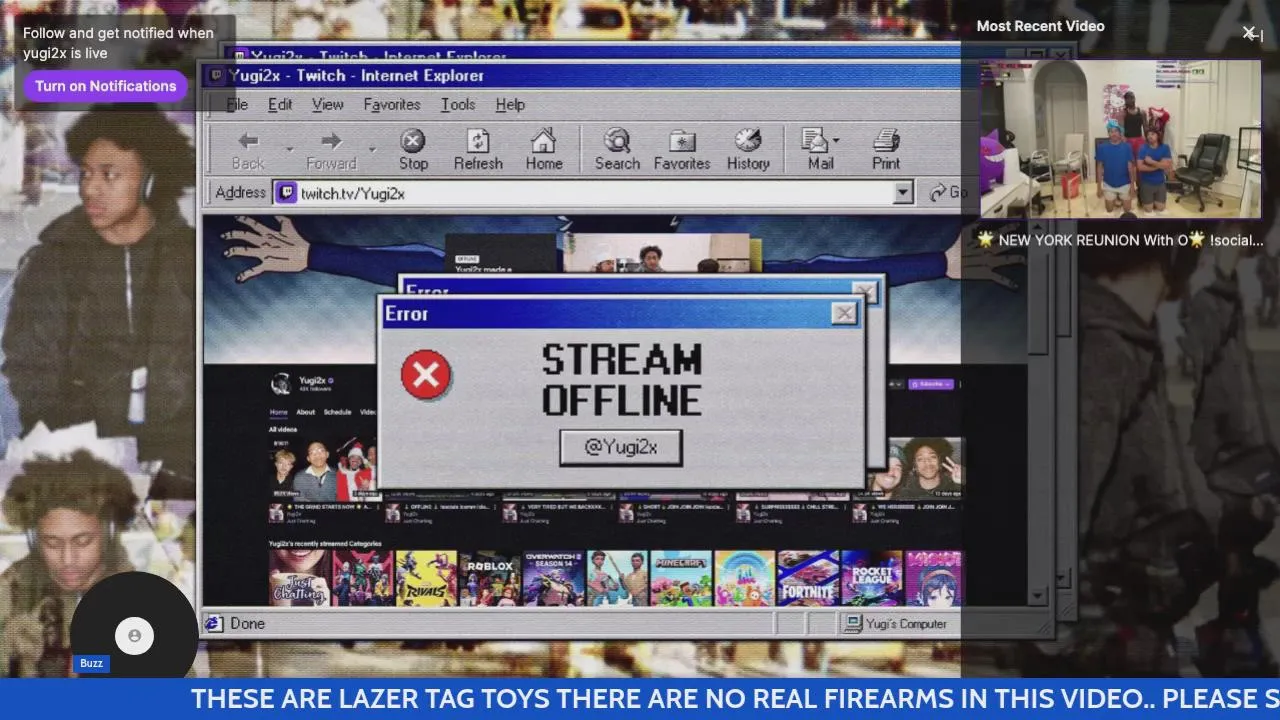
Task: Open the Favorites folder toolbar icon
Action: tap(682, 141)
